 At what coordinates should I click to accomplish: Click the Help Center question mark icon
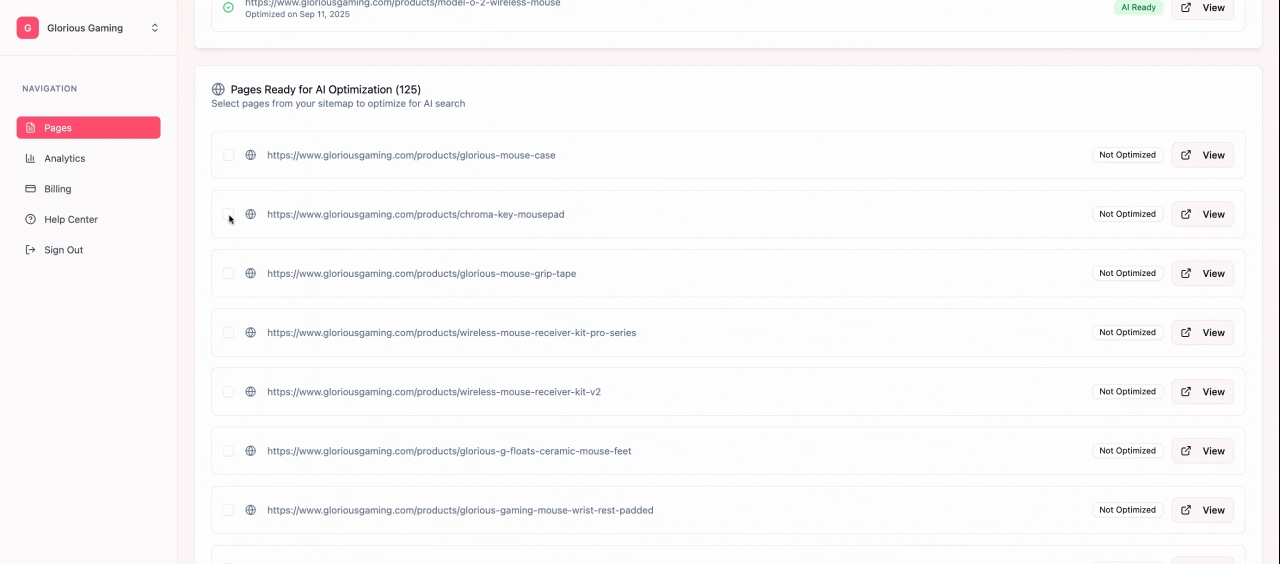pyautogui.click(x=30, y=219)
